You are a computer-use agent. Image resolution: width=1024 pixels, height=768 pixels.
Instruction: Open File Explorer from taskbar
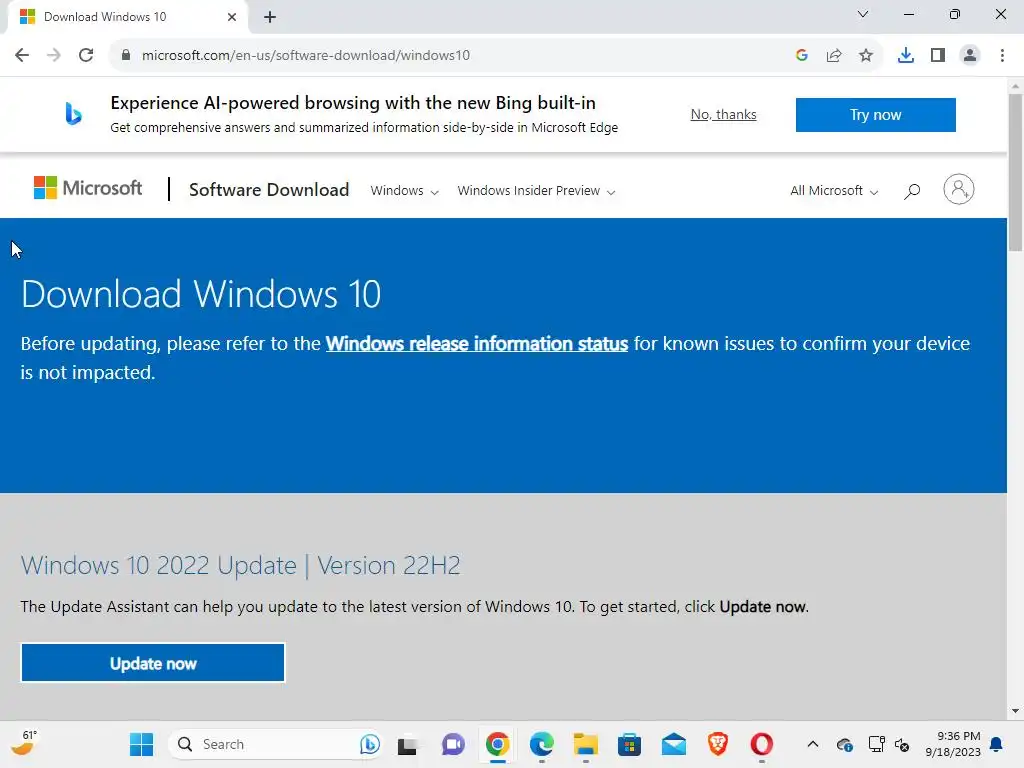point(586,744)
